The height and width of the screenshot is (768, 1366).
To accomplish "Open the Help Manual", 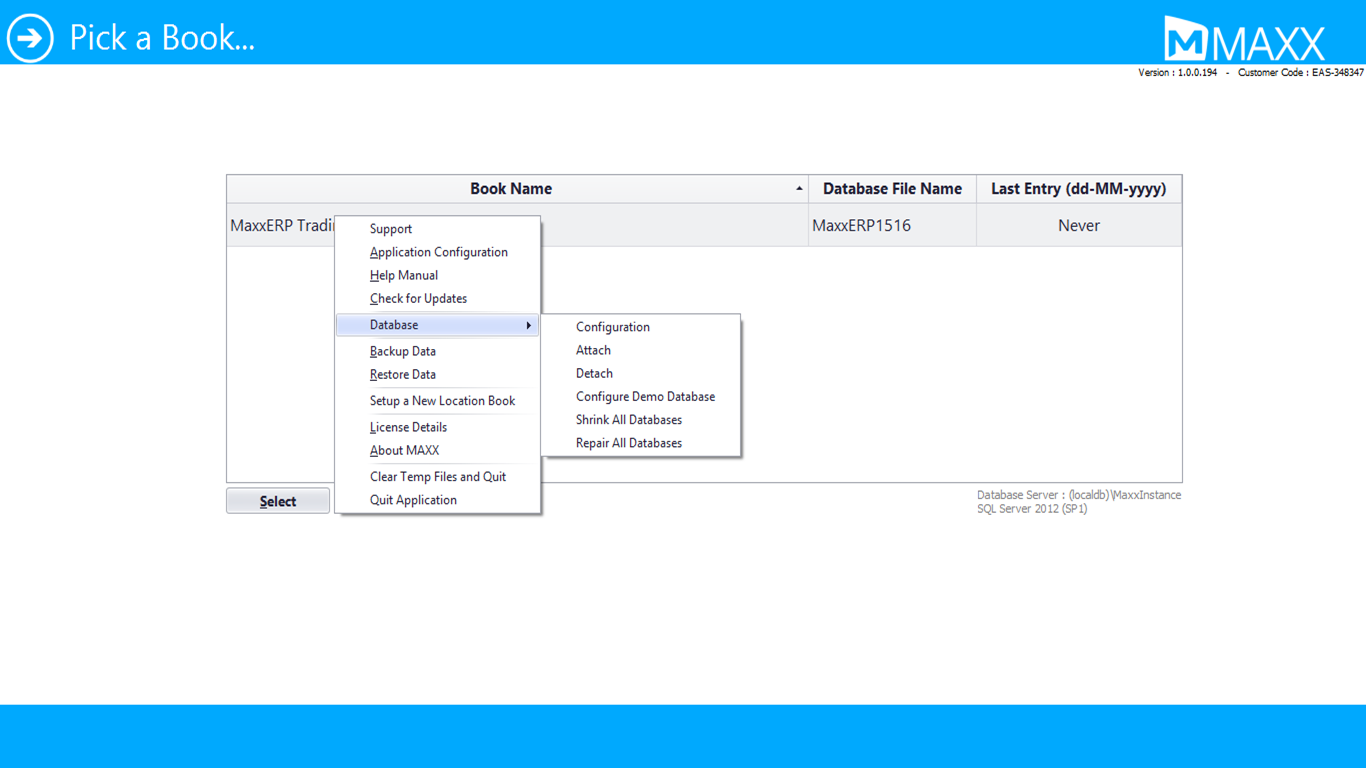I will tap(403, 275).
